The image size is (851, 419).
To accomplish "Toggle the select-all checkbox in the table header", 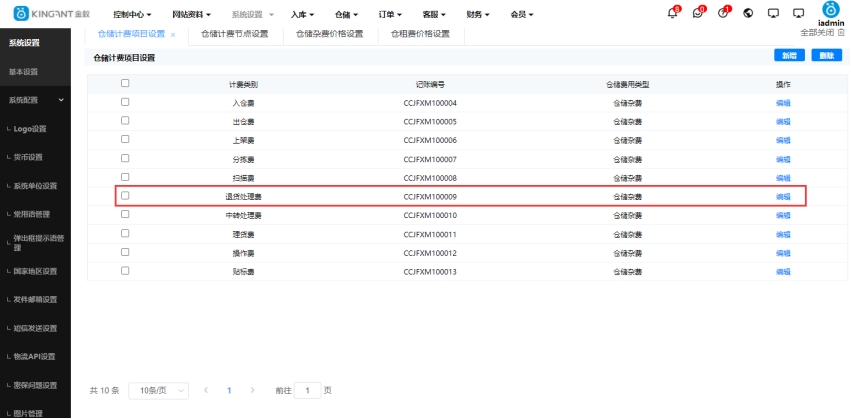I will coord(125,83).
